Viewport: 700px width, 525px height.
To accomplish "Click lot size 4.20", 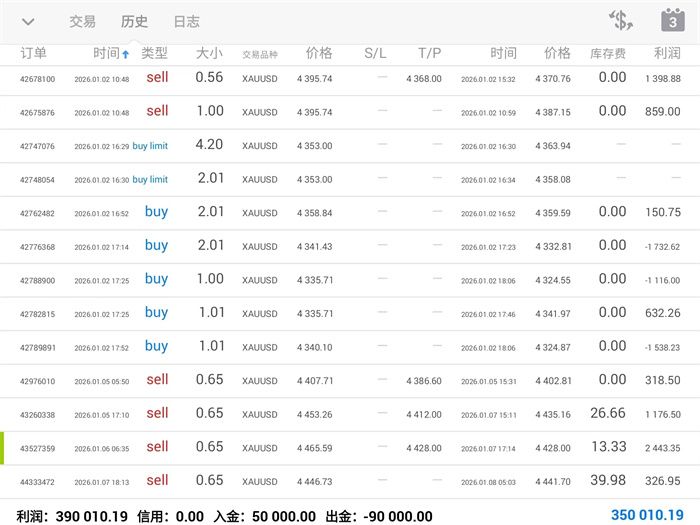I will click(209, 144).
